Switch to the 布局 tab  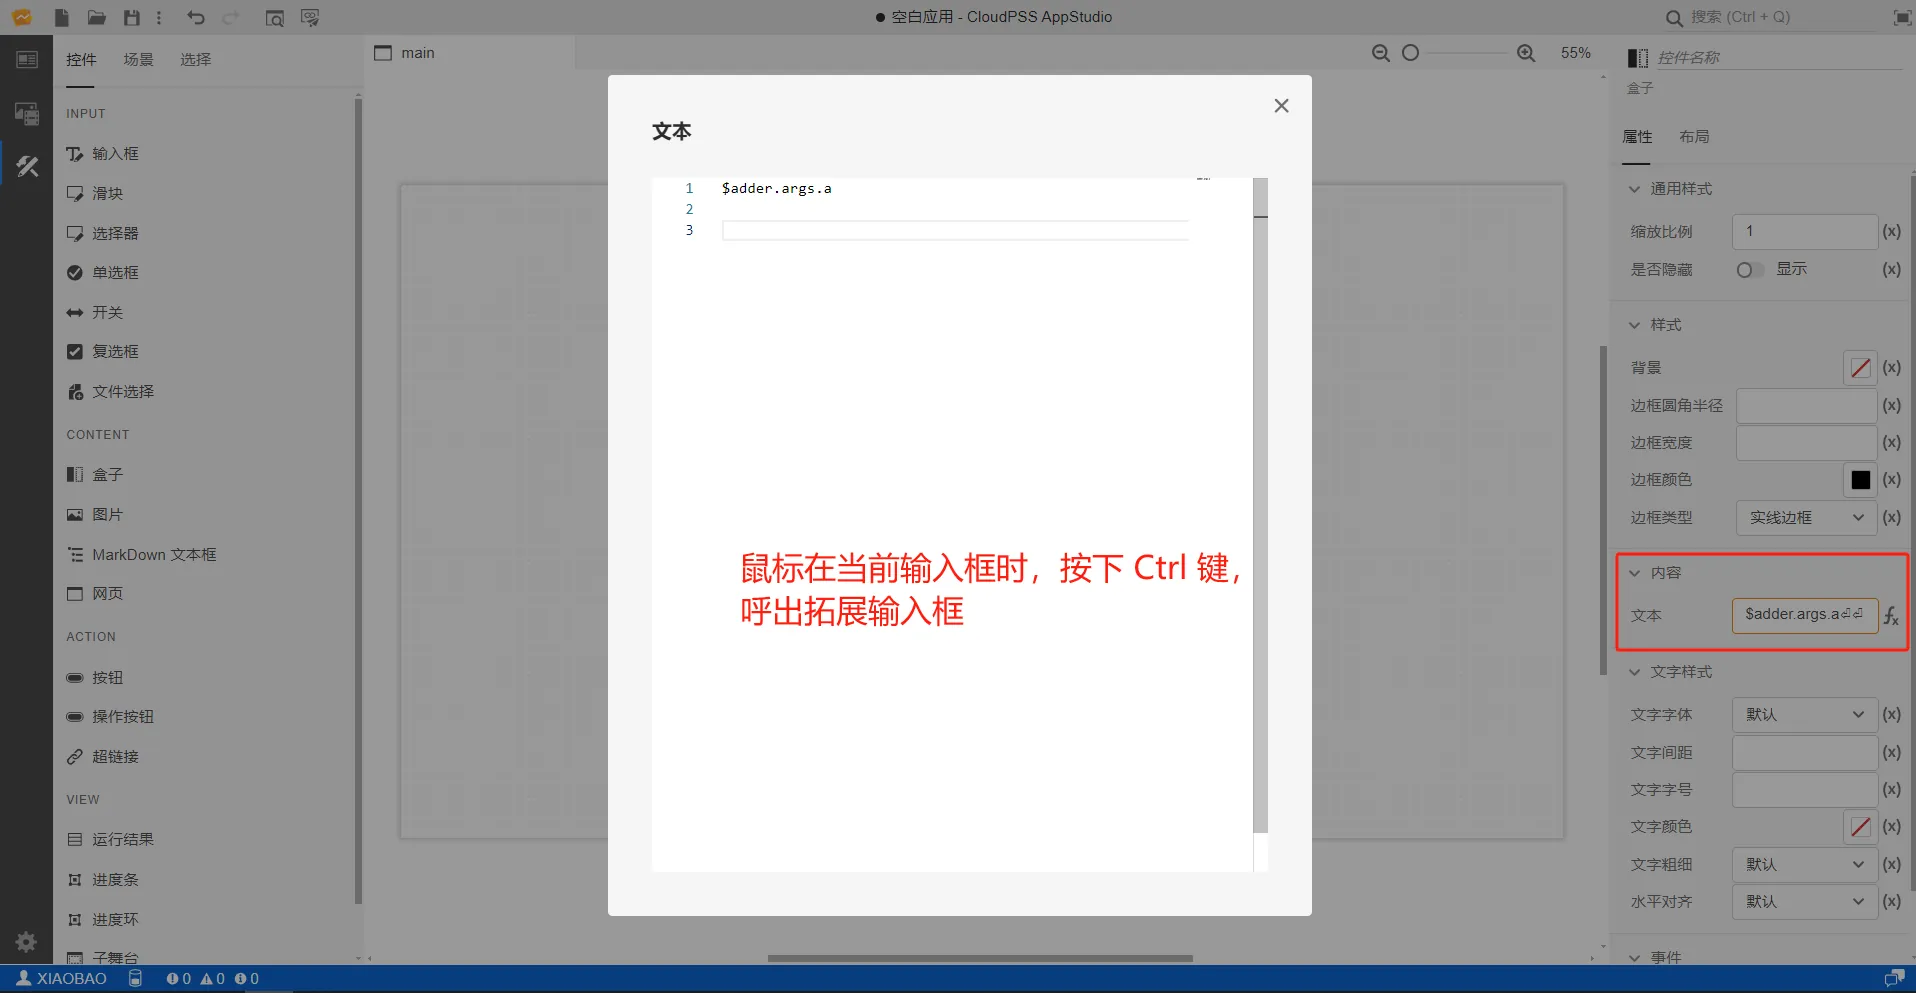click(1694, 137)
